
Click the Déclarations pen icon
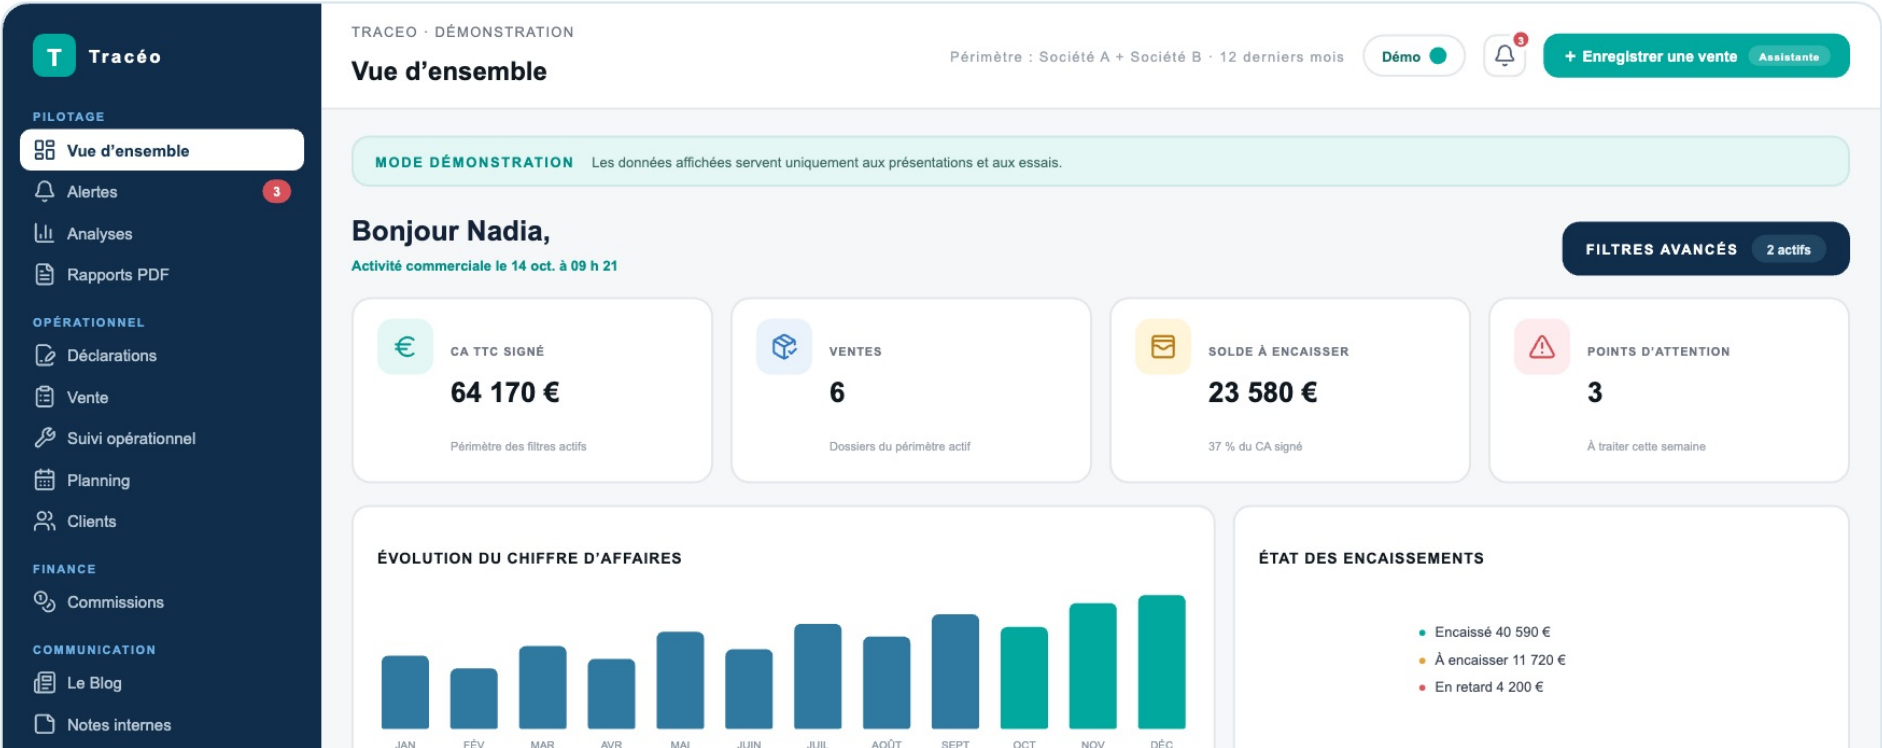44,355
